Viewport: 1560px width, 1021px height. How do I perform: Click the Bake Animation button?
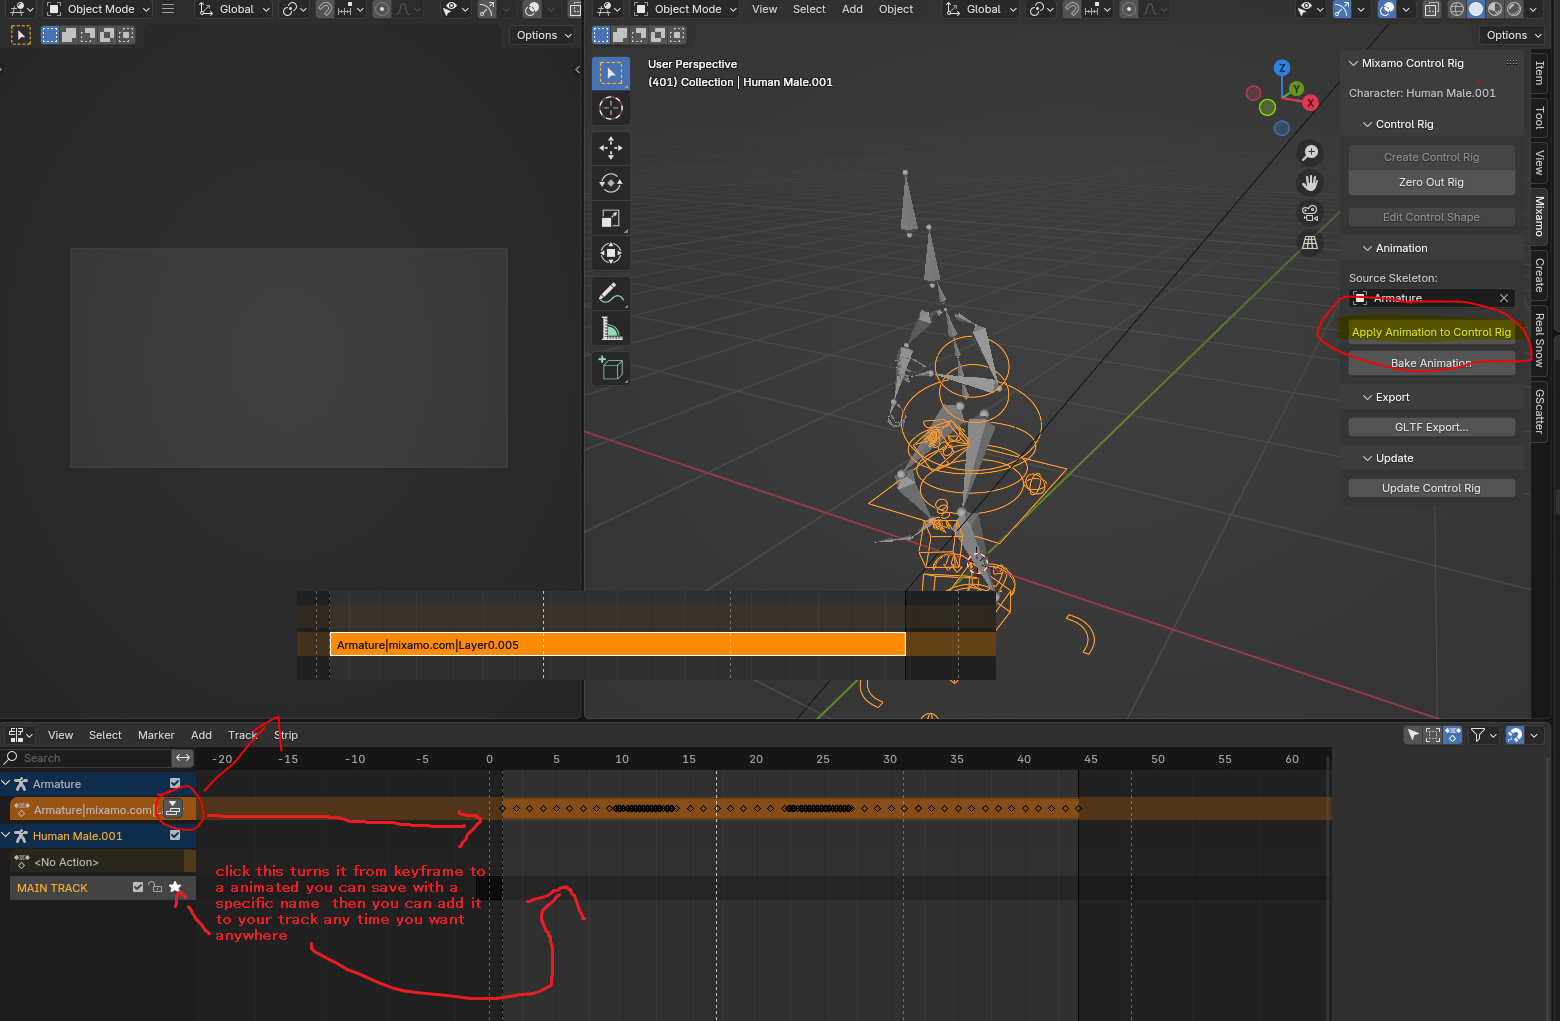pyautogui.click(x=1431, y=363)
